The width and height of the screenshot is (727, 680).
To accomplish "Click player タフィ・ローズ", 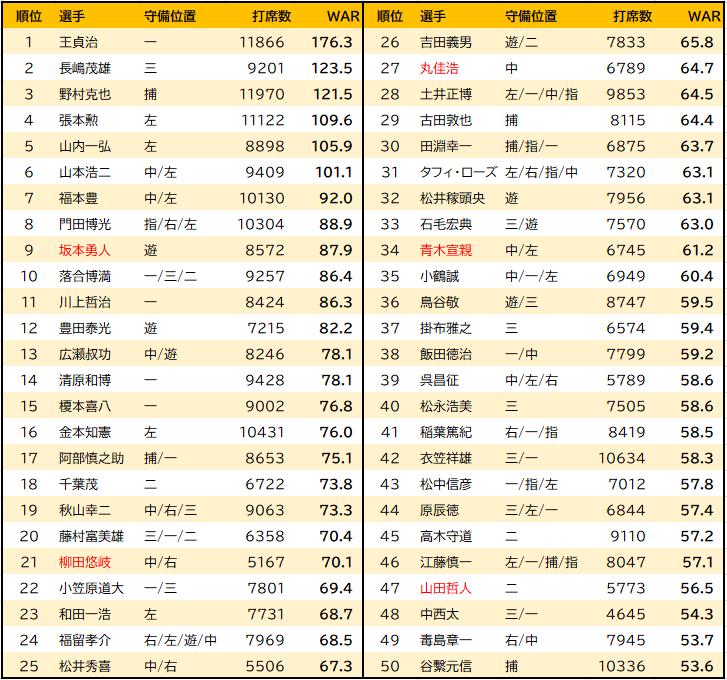I will pyautogui.click(x=459, y=172).
